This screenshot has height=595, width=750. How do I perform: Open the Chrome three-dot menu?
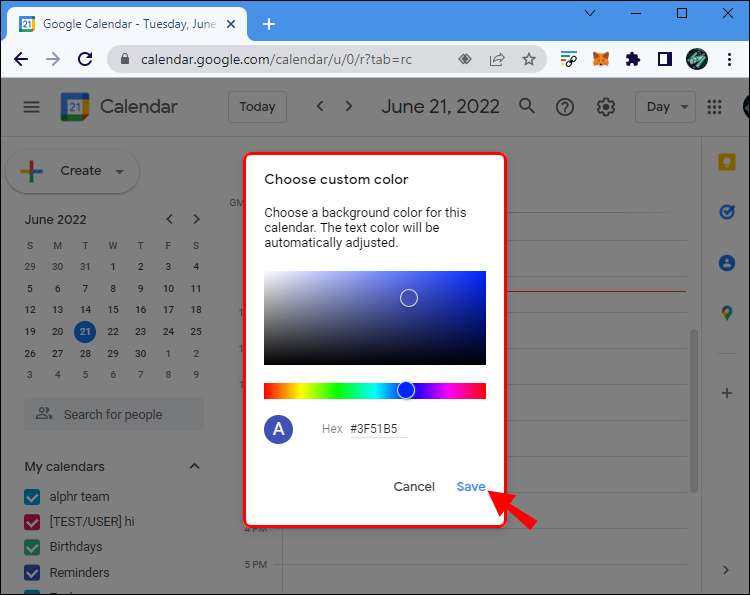click(729, 59)
